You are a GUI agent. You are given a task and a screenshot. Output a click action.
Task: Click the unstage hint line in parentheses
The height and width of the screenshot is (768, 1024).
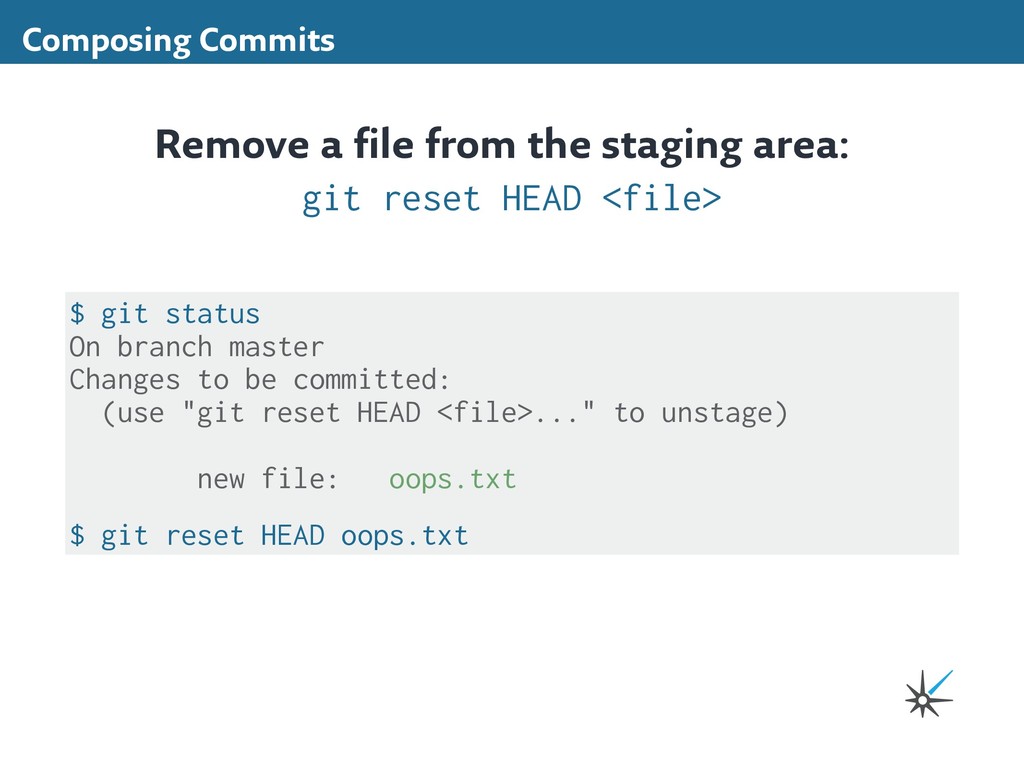click(x=445, y=413)
